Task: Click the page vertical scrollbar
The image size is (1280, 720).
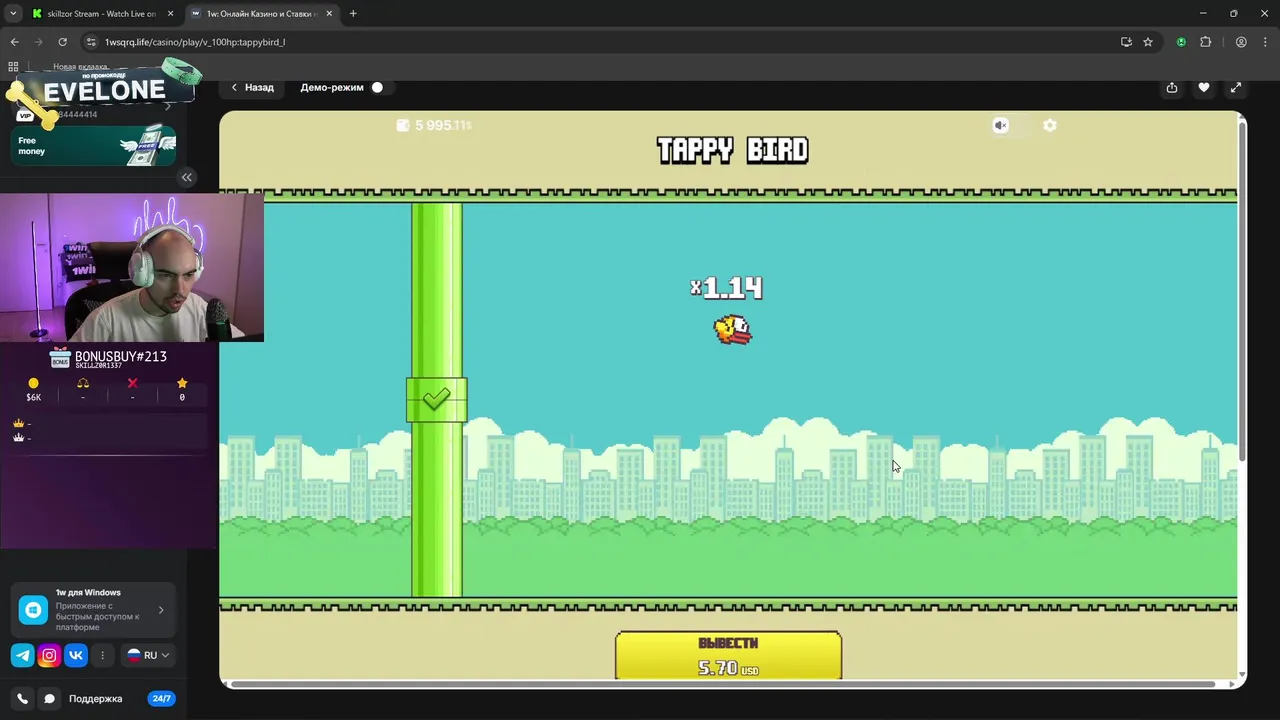Action: pos(1242,290)
